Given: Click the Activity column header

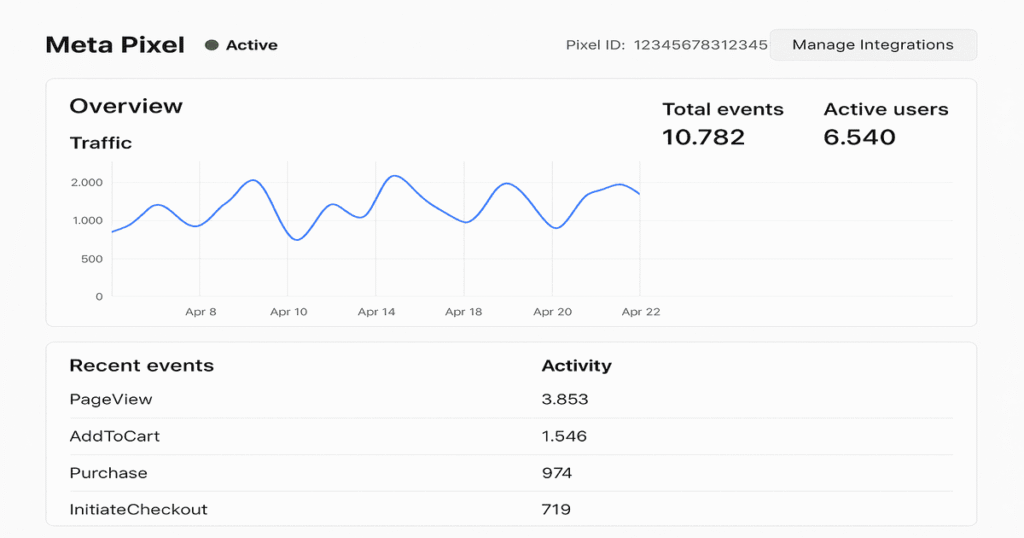Looking at the screenshot, I should point(577,365).
